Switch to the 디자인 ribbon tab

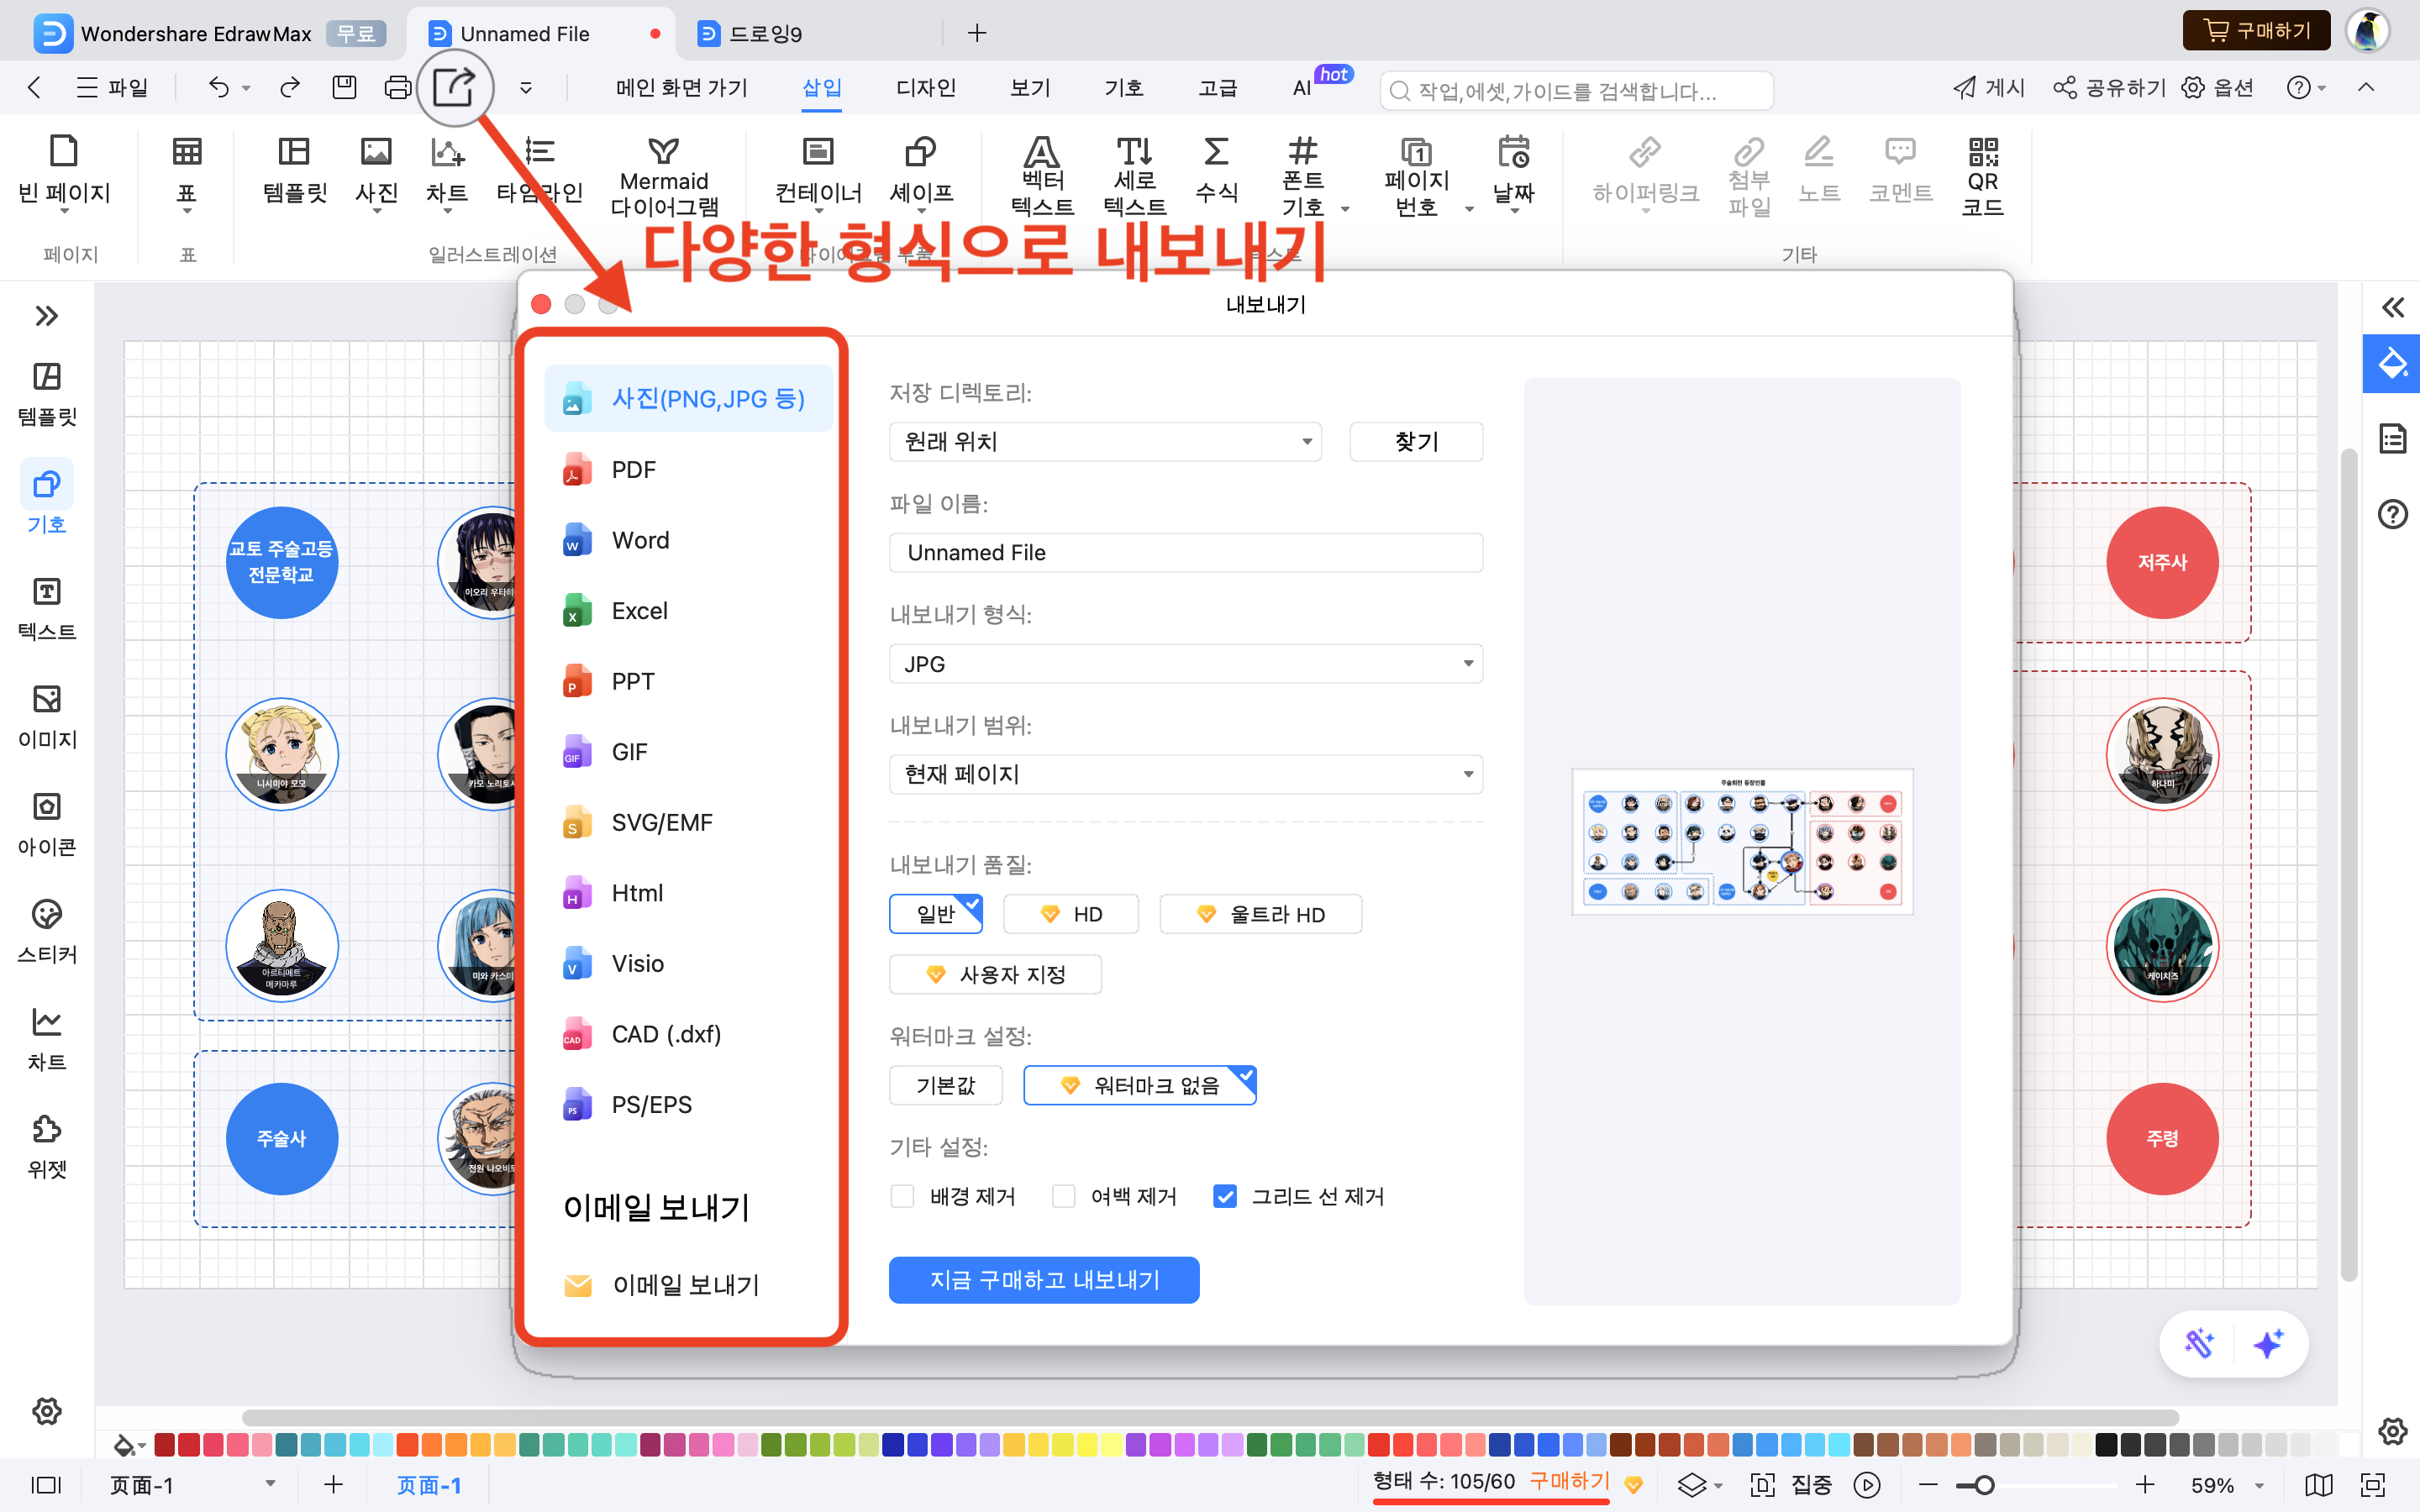pos(925,88)
